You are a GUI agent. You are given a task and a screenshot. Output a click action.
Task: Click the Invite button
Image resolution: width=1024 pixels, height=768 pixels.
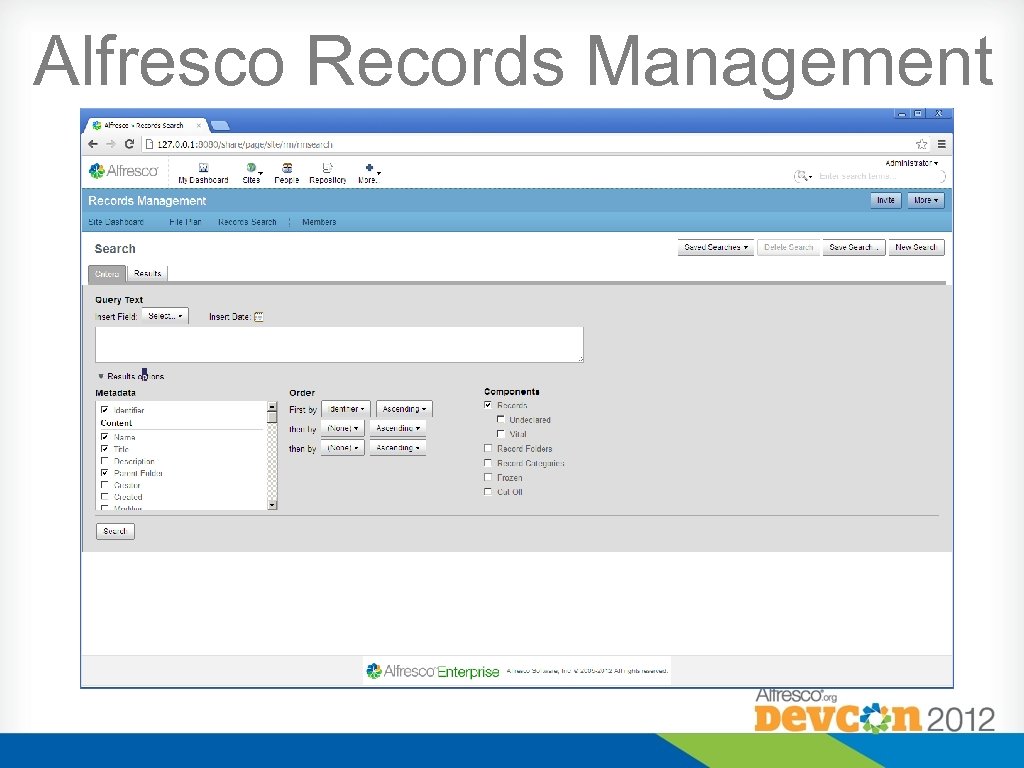click(886, 200)
